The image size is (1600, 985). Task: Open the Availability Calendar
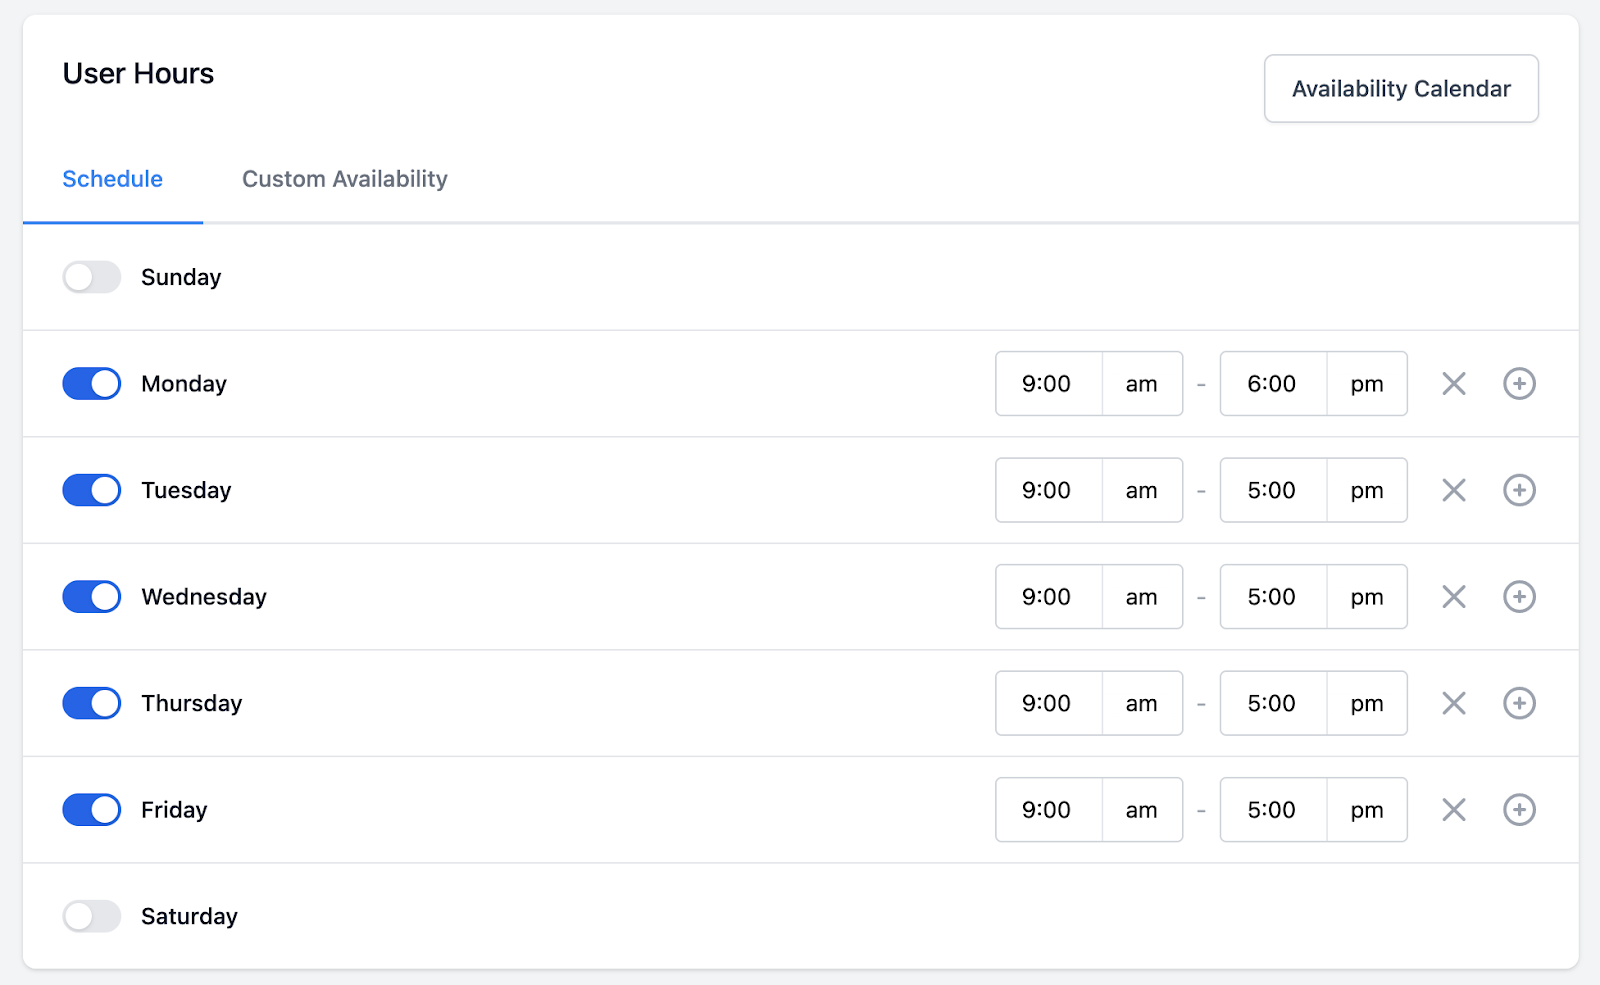[x=1400, y=89]
